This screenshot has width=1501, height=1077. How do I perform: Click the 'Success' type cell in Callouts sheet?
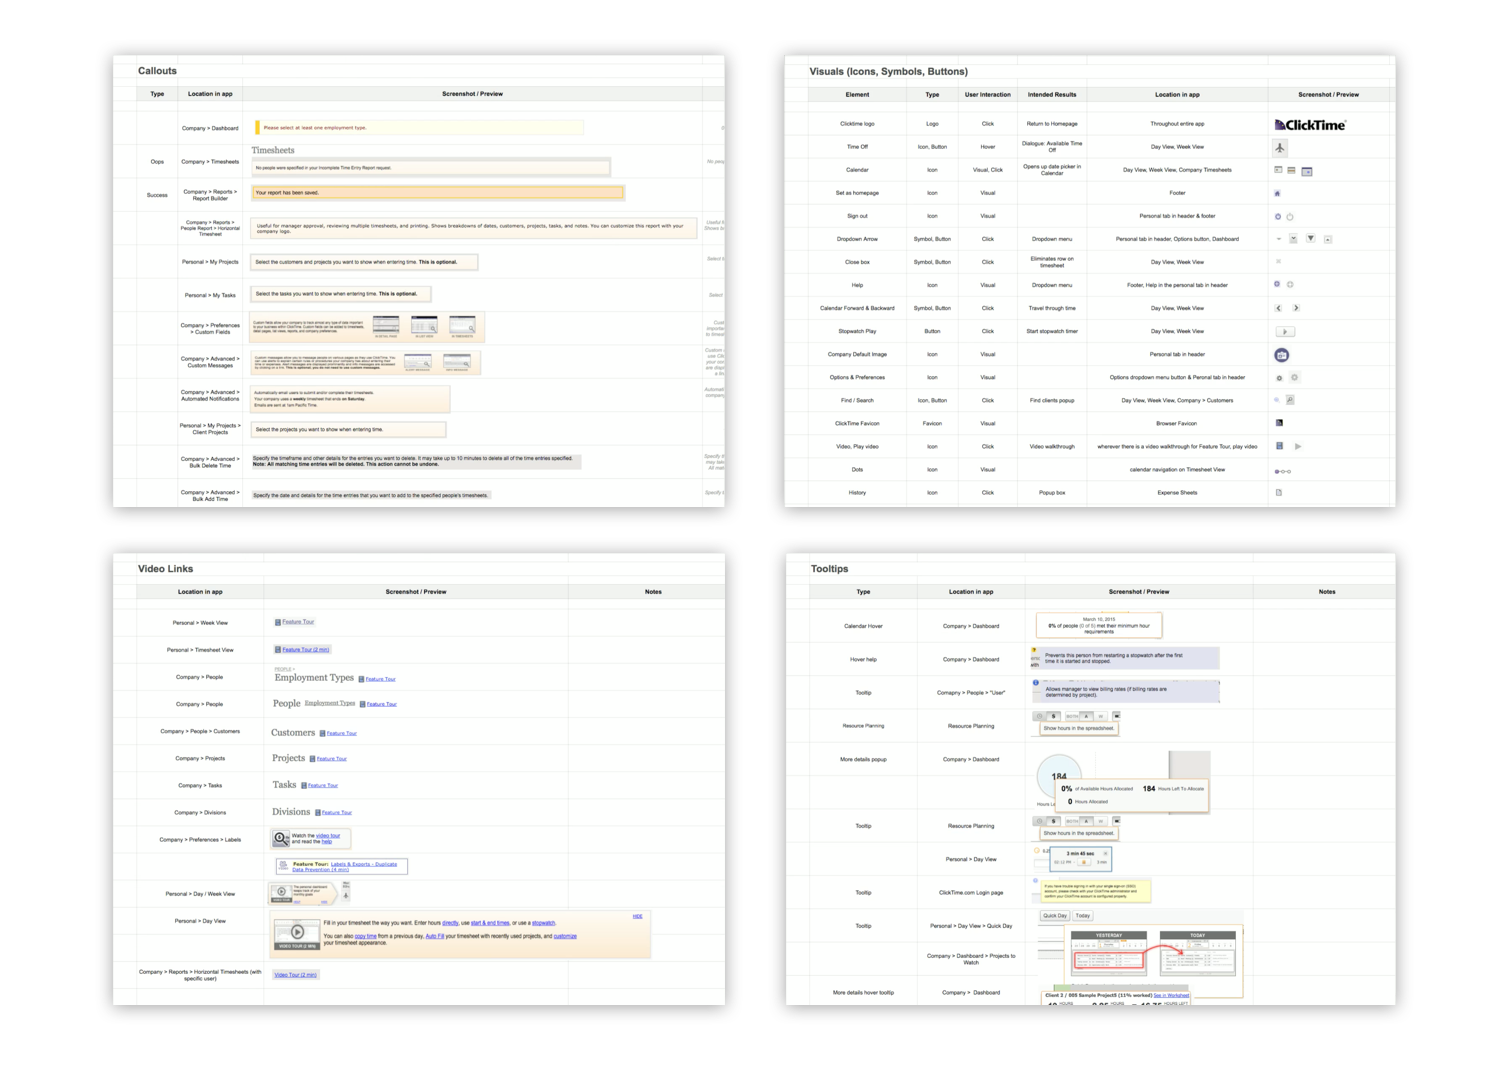[x=157, y=195]
